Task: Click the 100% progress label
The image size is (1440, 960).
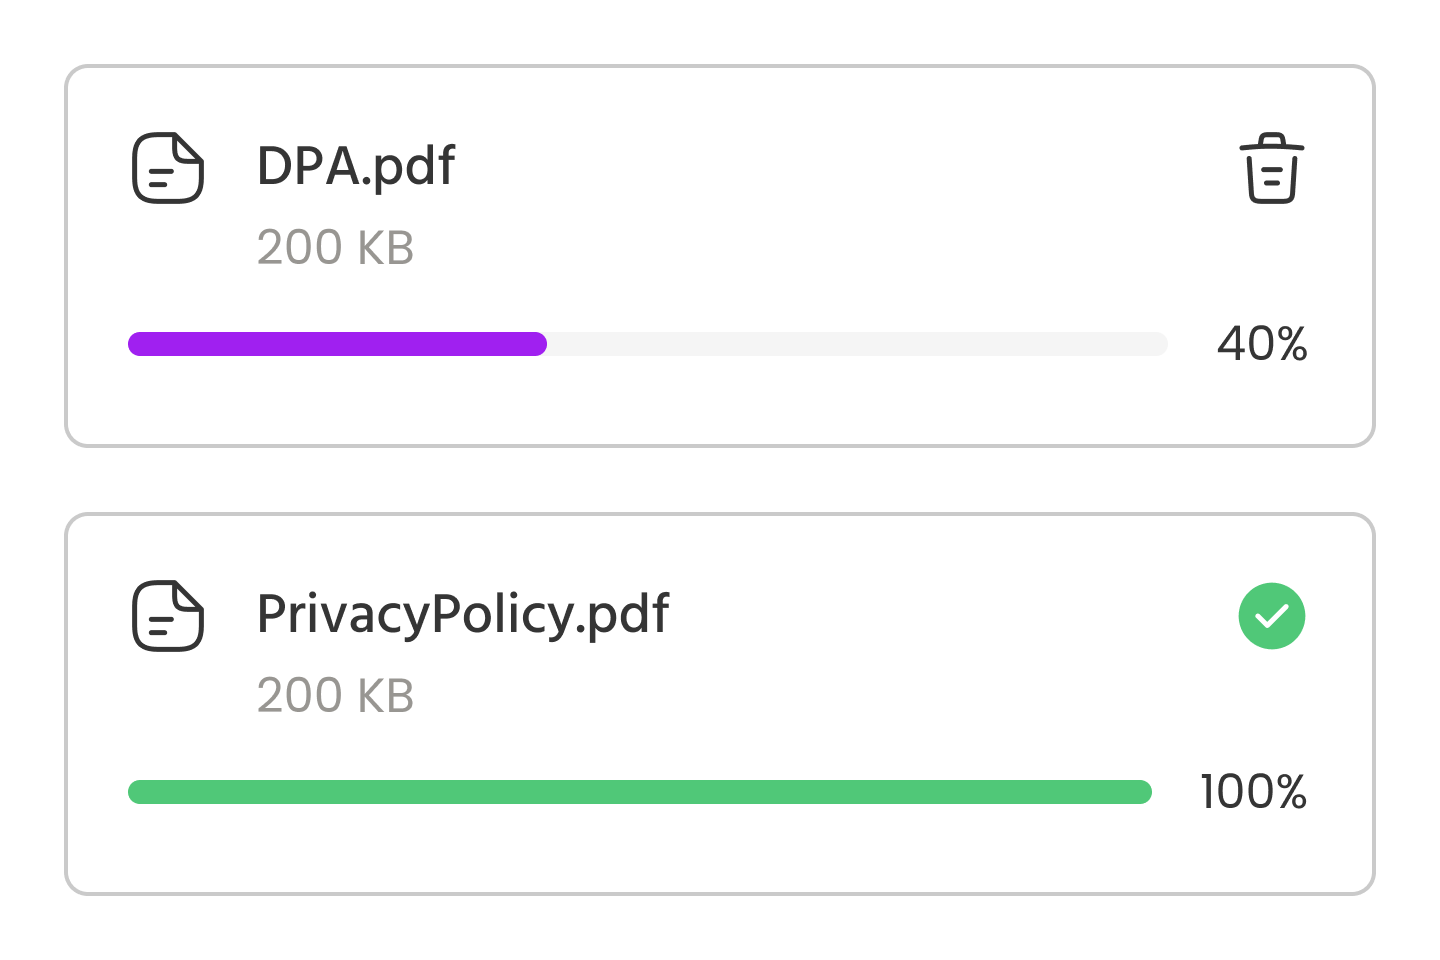Action: point(1254,792)
